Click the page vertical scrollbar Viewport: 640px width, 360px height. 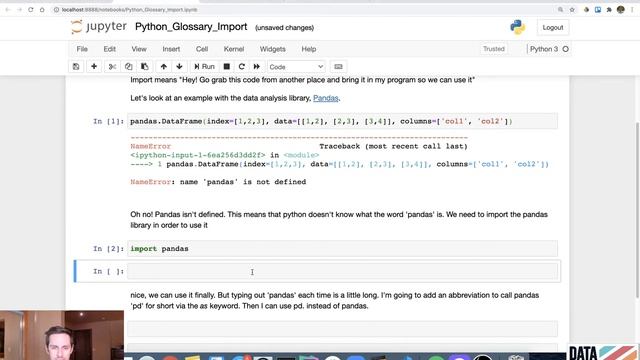637,210
